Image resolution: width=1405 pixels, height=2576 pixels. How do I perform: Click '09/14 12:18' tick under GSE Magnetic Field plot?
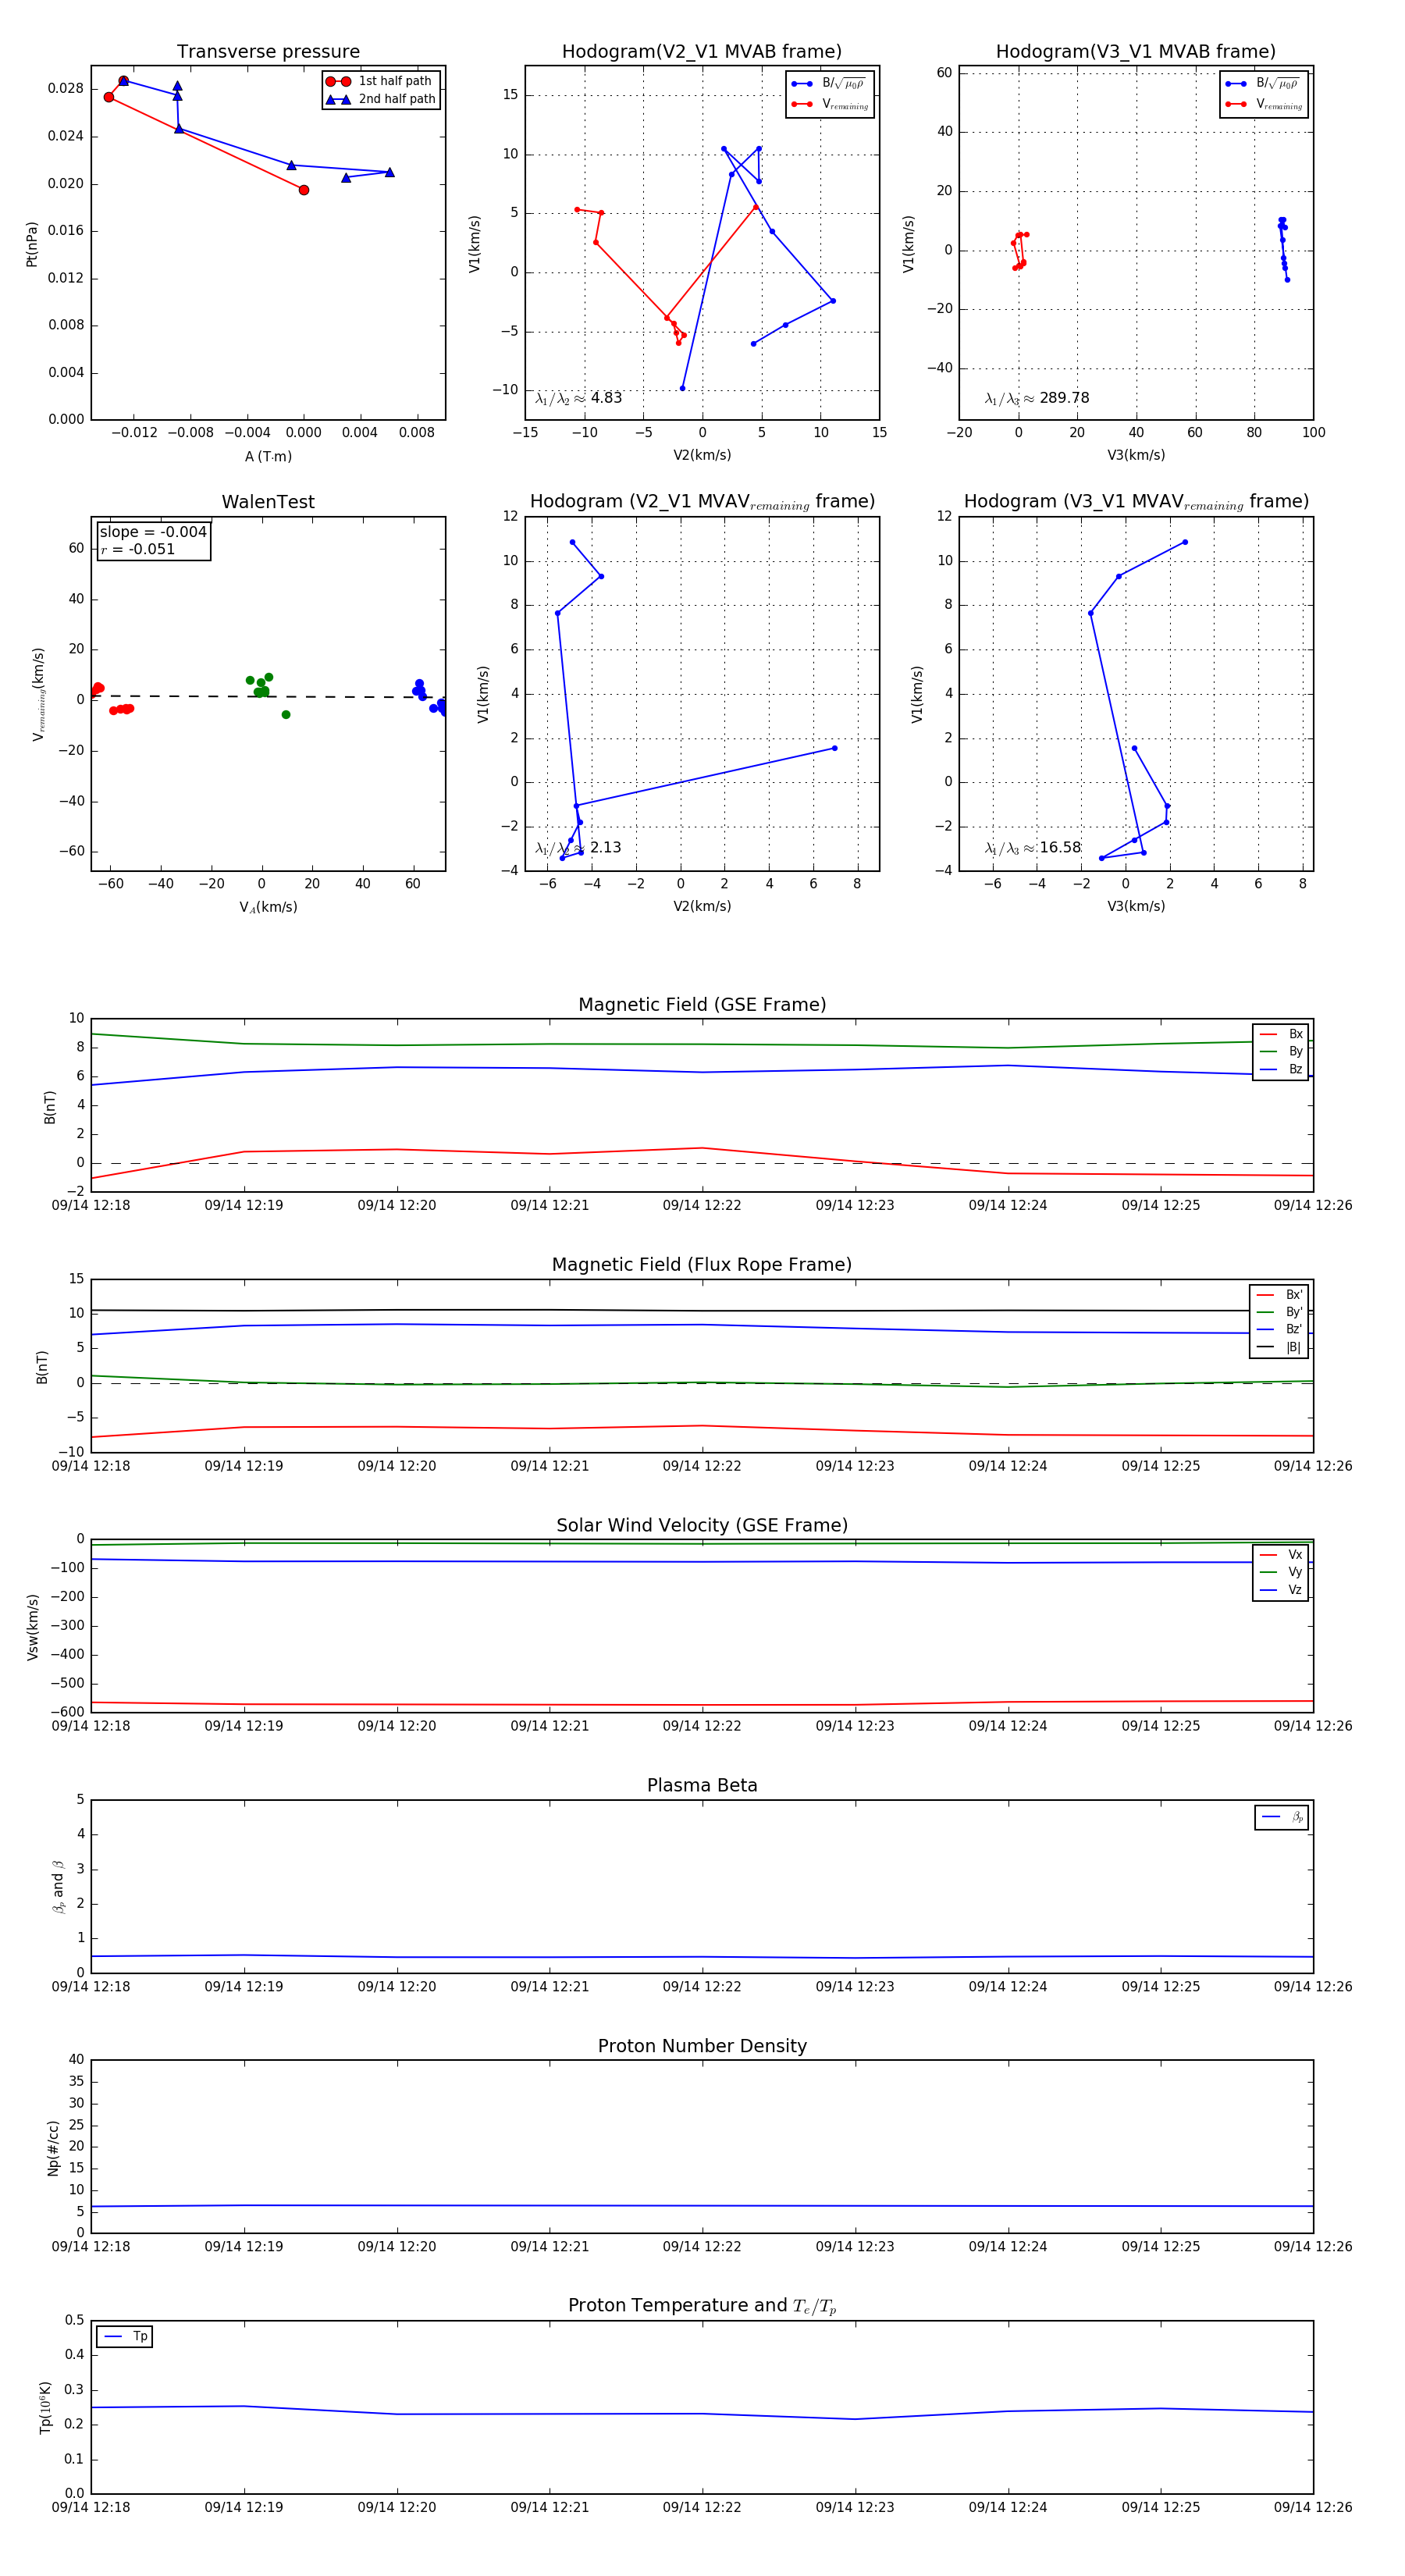coord(91,1205)
